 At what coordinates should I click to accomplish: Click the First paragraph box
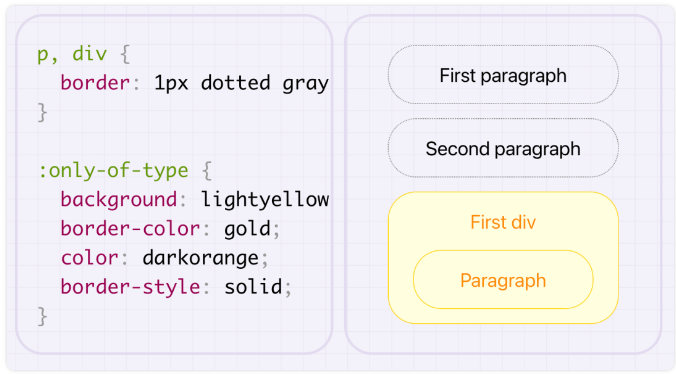coord(503,75)
